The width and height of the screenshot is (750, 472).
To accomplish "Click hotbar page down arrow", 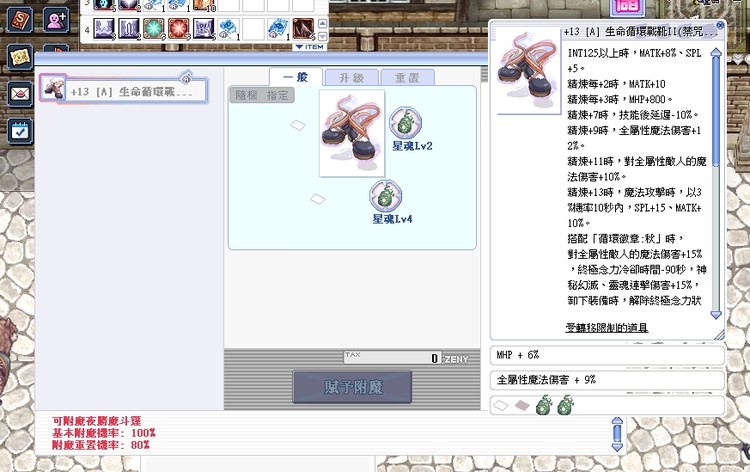I will pyautogui.click(x=322, y=36).
